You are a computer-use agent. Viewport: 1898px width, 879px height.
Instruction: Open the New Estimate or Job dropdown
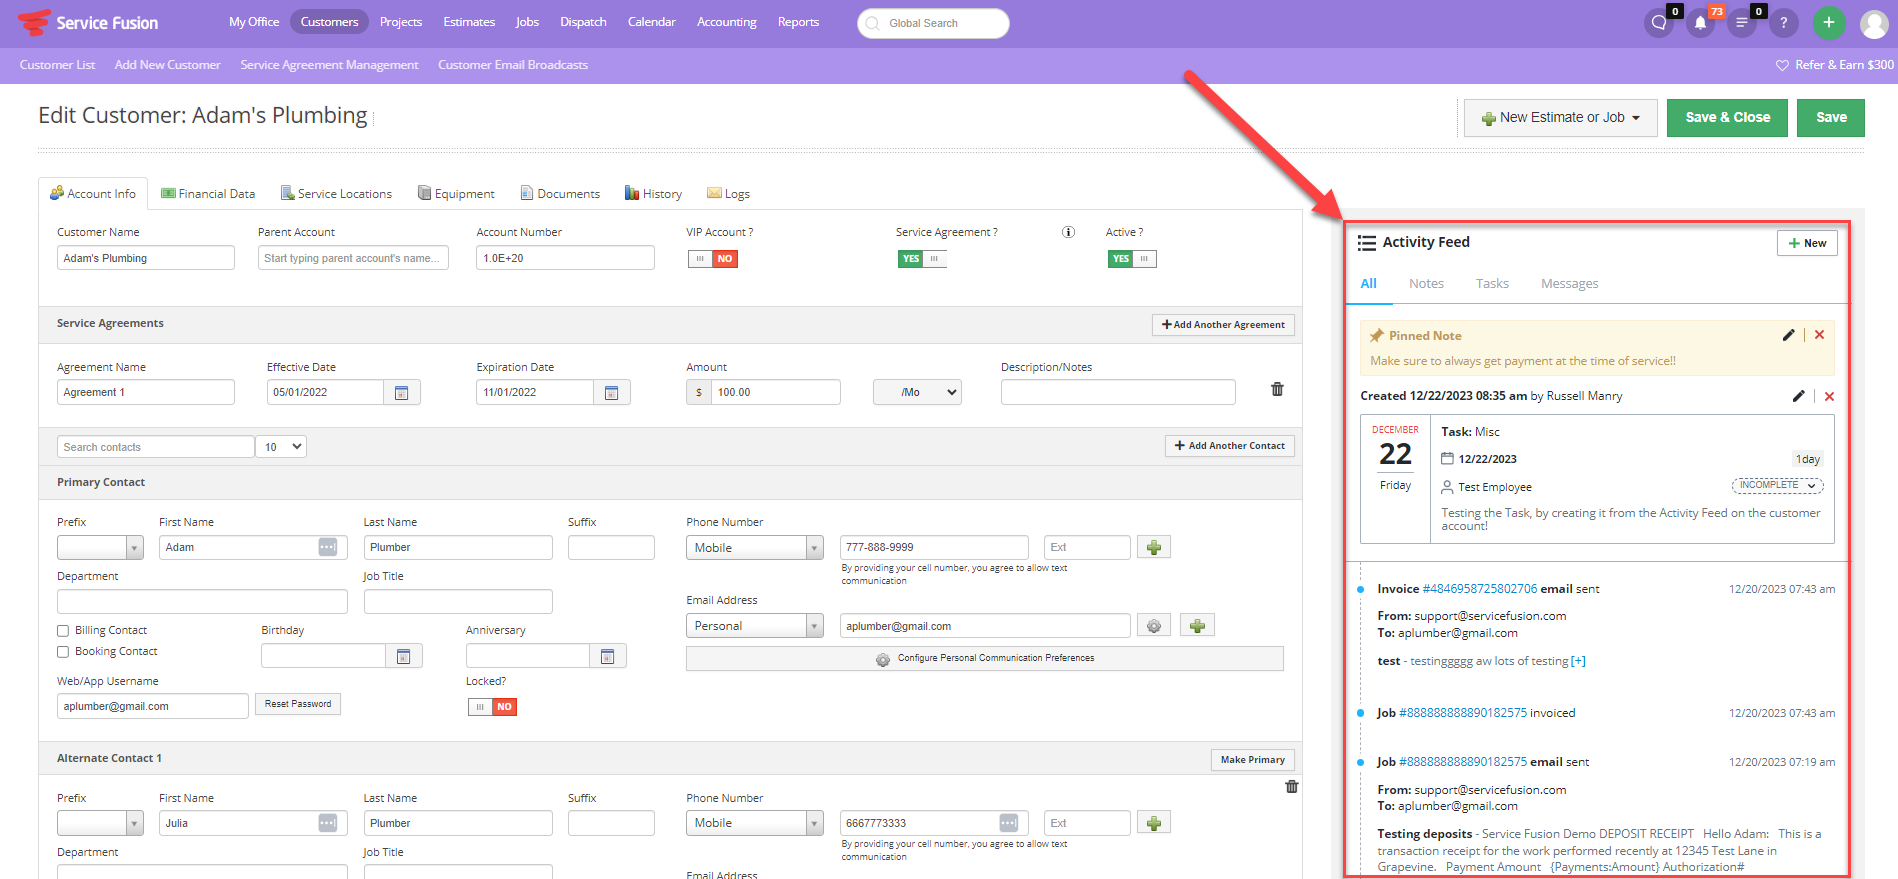pyautogui.click(x=1561, y=118)
